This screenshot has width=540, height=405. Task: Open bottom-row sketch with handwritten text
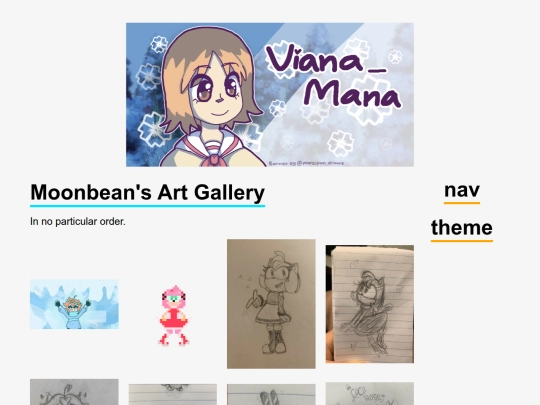pyautogui.click(x=370, y=394)
